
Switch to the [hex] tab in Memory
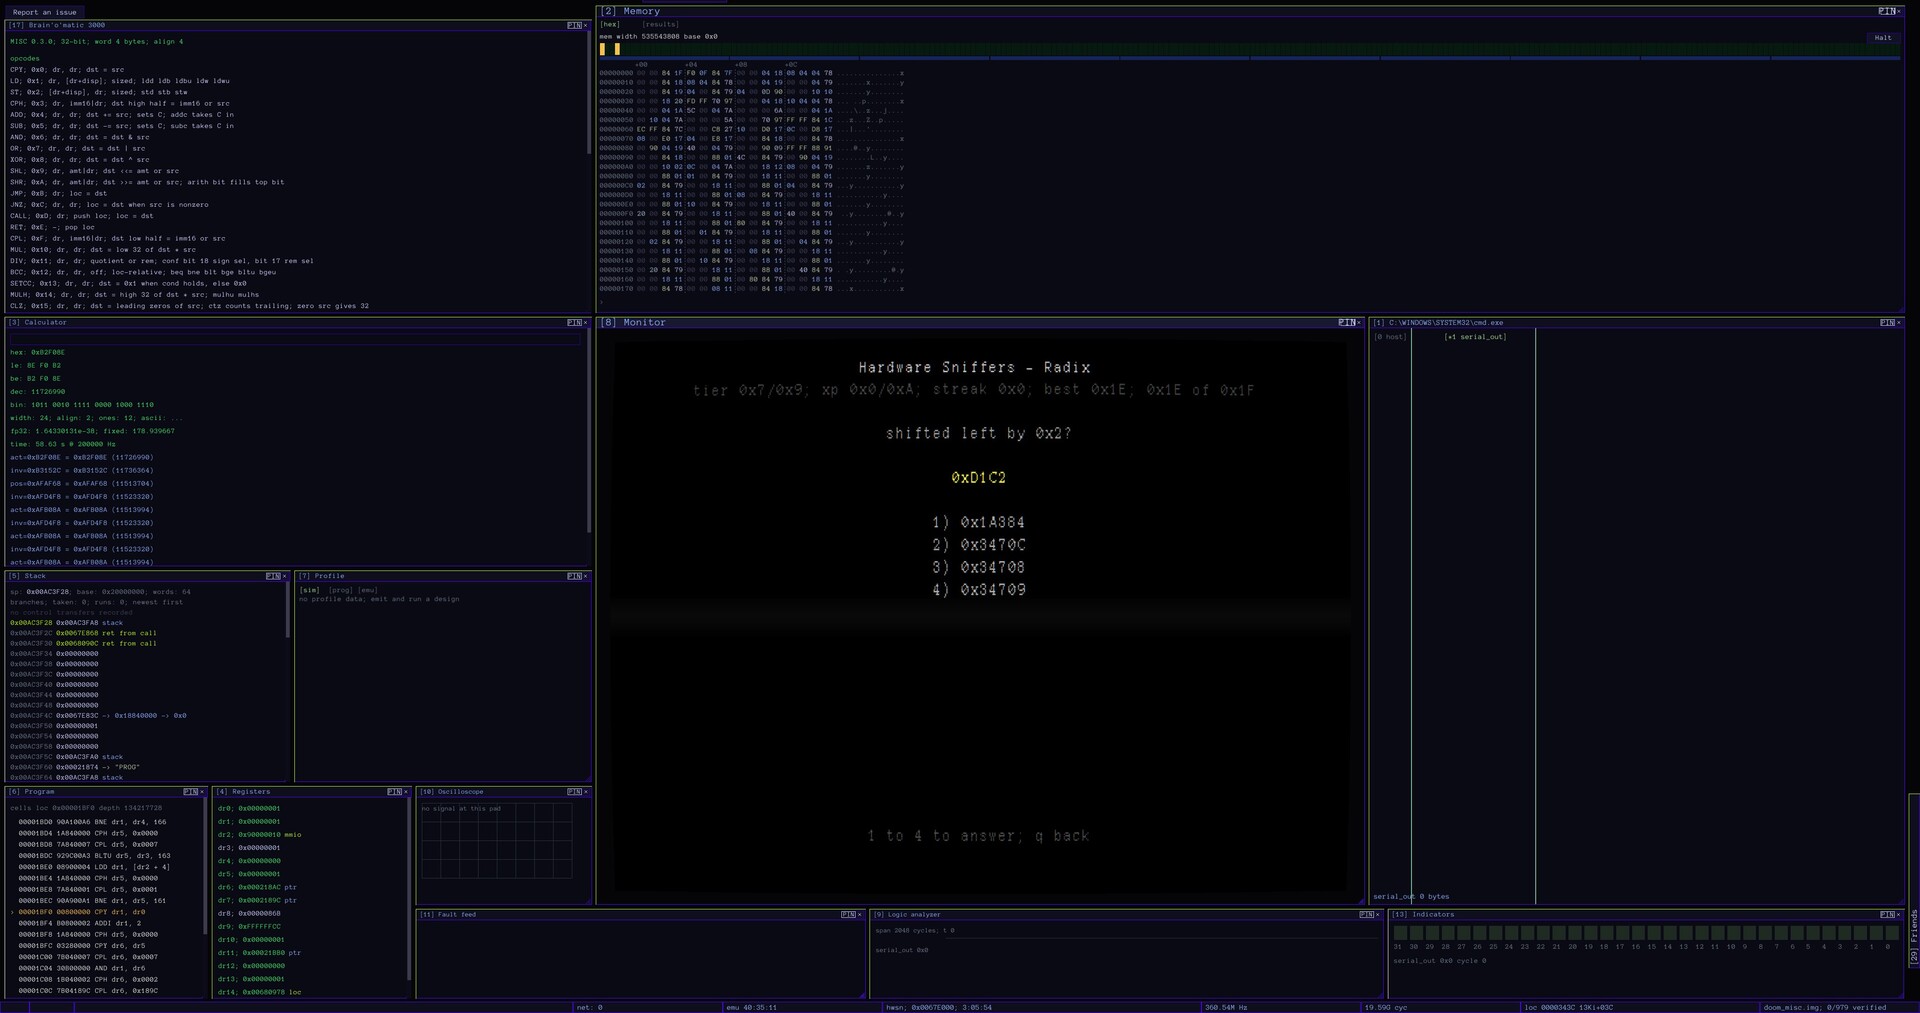point(610,24)
